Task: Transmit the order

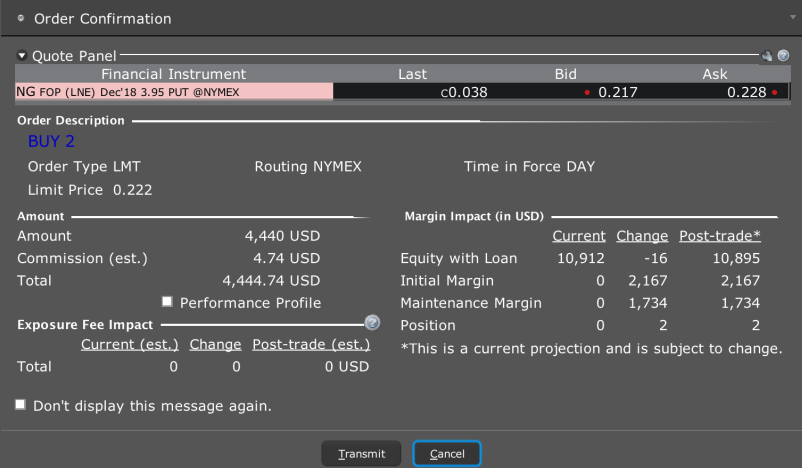Action: click(x=361, y=454)
